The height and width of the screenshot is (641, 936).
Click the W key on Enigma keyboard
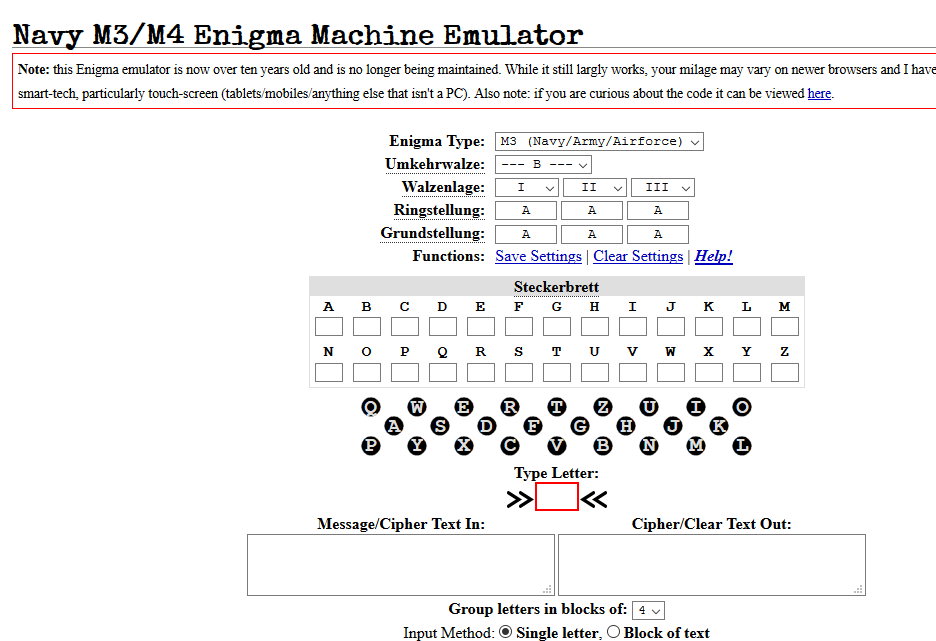click(x=417, y=407)
